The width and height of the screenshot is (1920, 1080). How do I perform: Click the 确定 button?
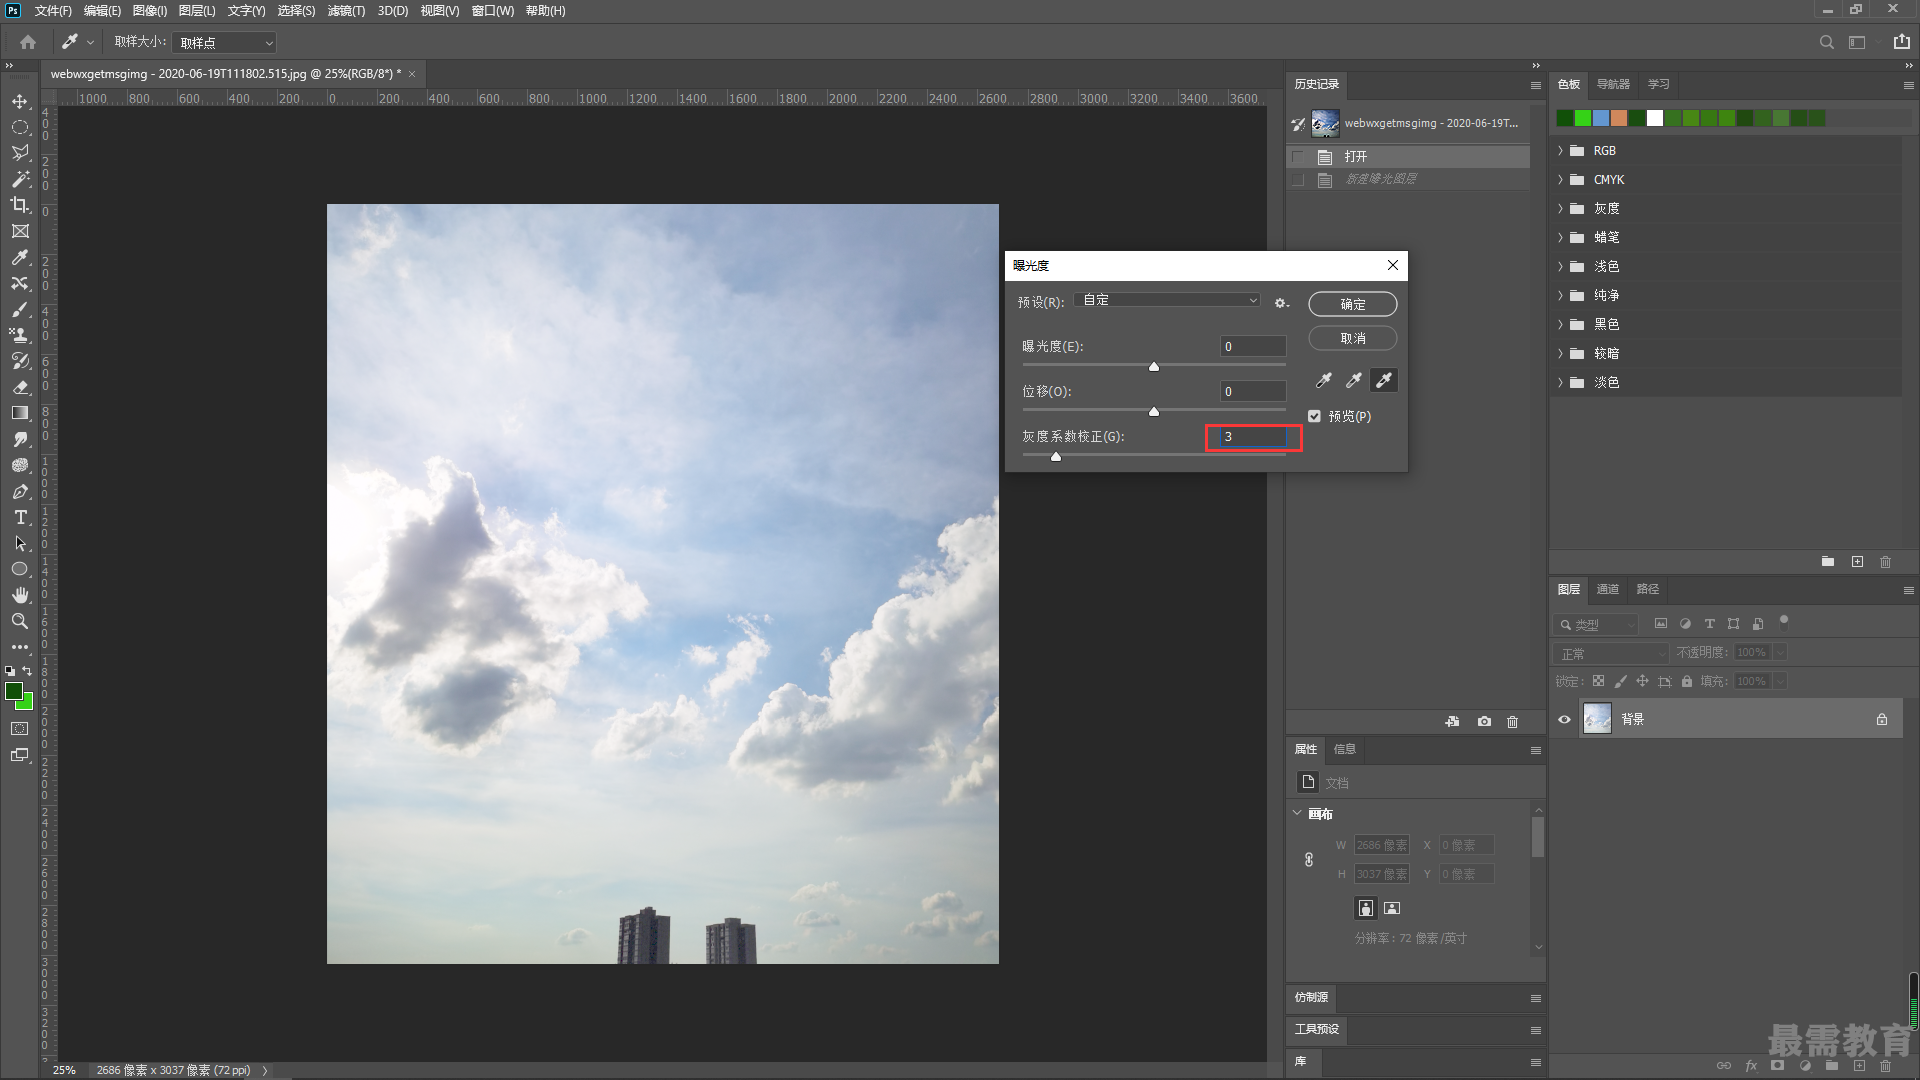point(1353,304)
